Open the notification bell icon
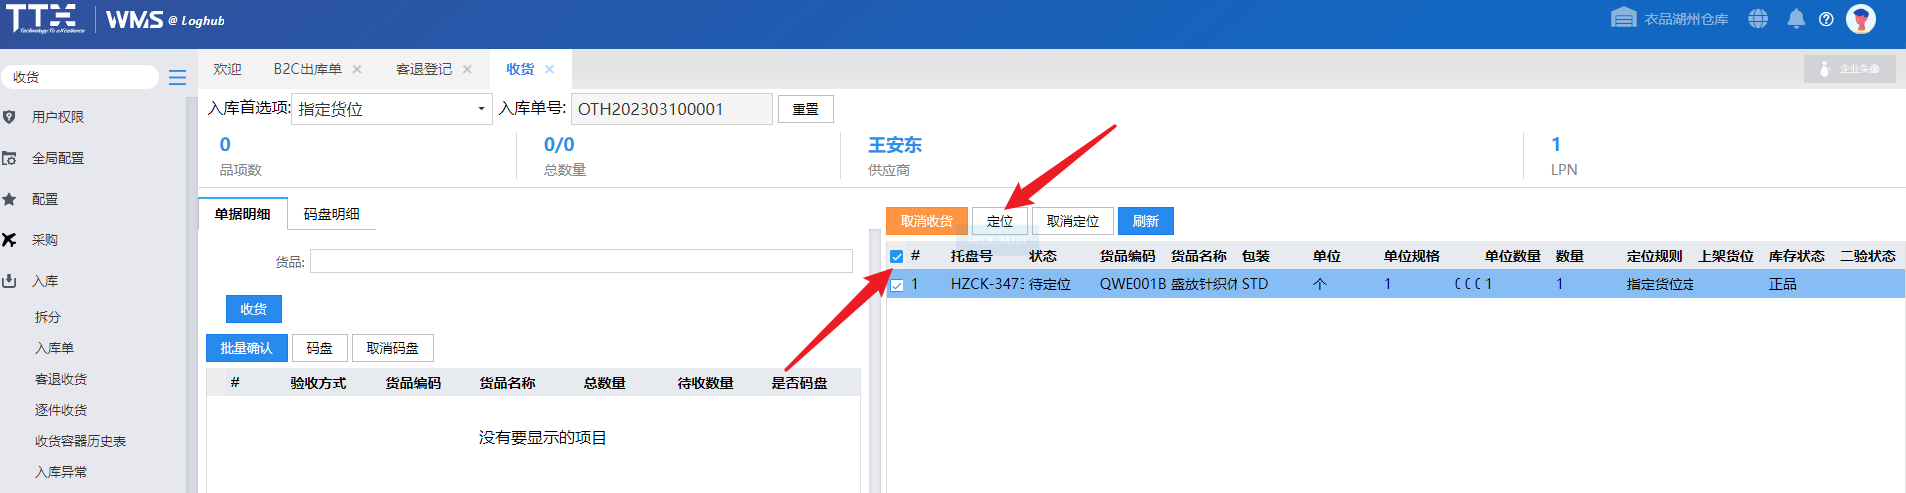1906x493 pixels. coord(1796,19)
